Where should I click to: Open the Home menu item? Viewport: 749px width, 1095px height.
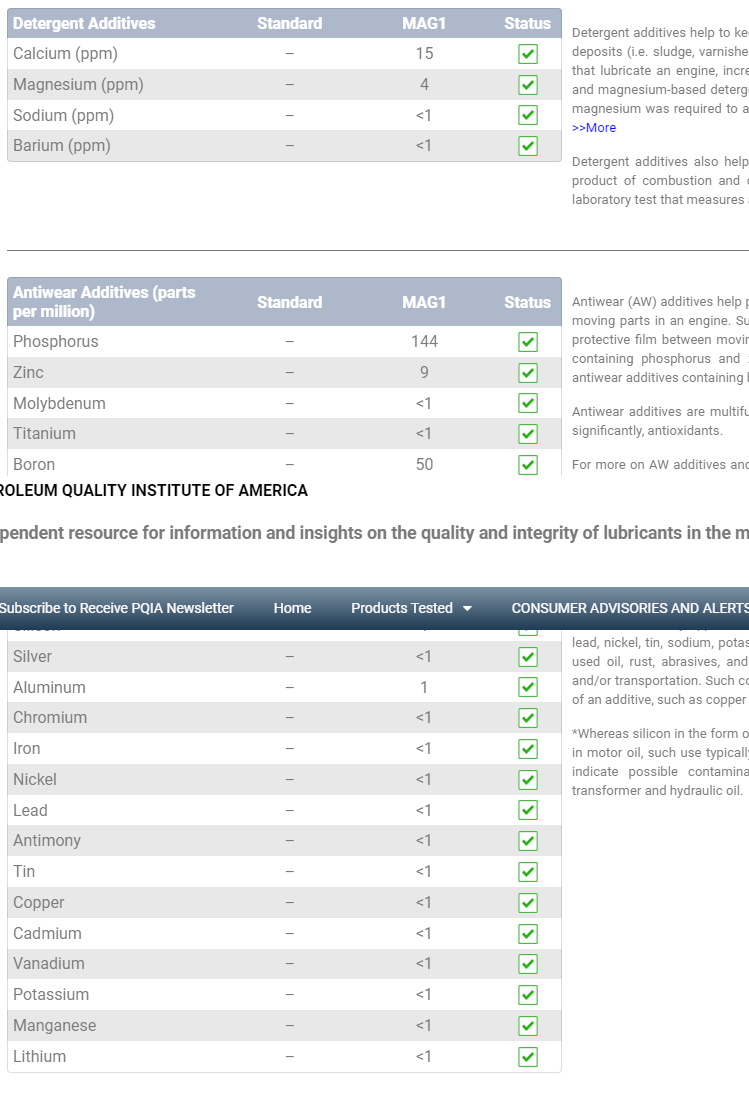[292, 608]
